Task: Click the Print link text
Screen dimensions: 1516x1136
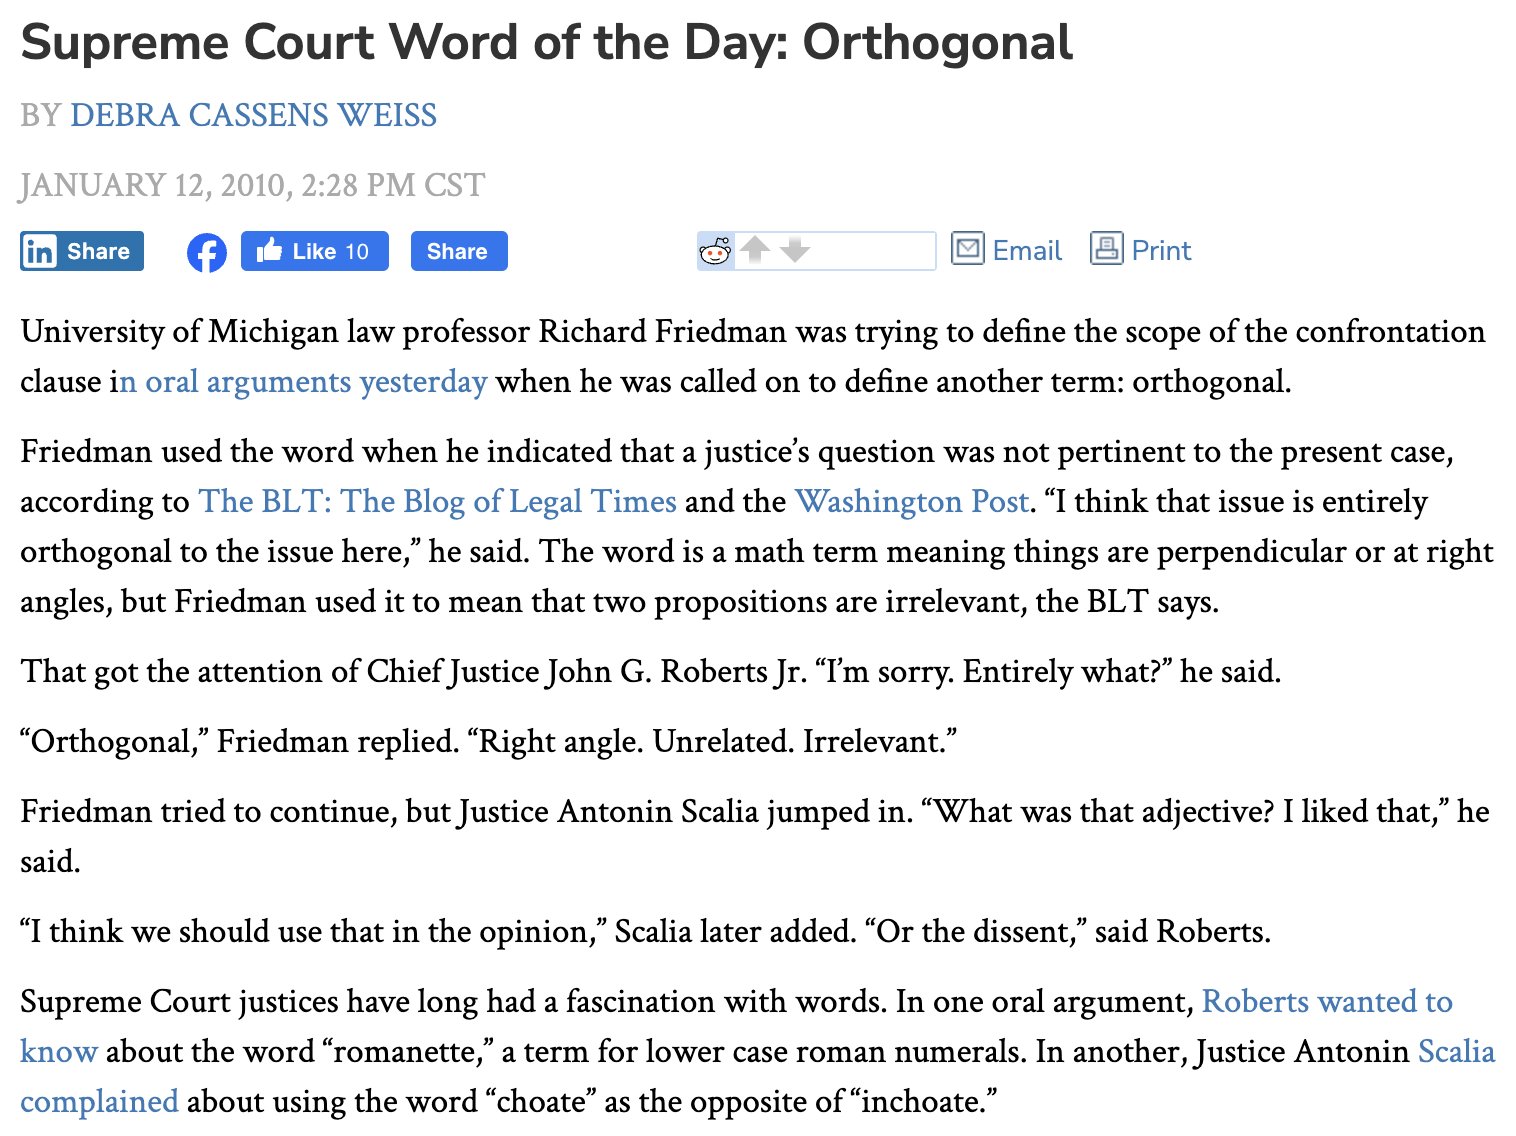Action: tap(1161, 250)
